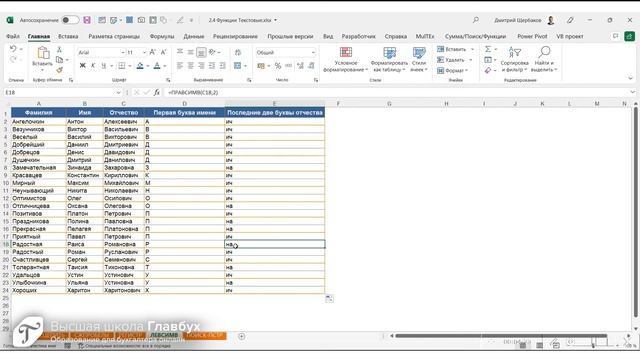The image size is (640, 360).
Task: Open the Arial font name dropdown
Action: click(122, 53)
